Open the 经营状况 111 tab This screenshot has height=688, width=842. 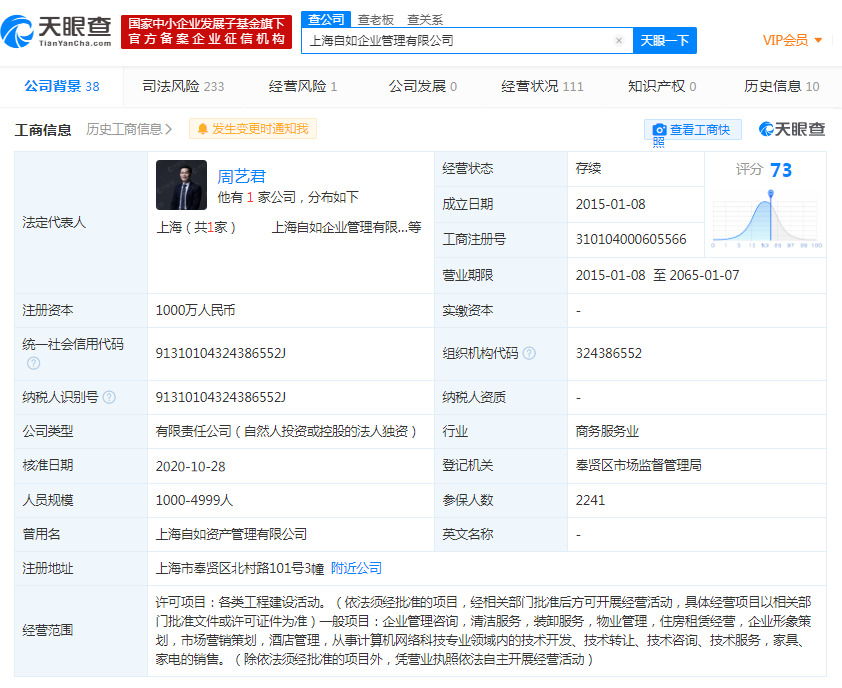[542, 86]
